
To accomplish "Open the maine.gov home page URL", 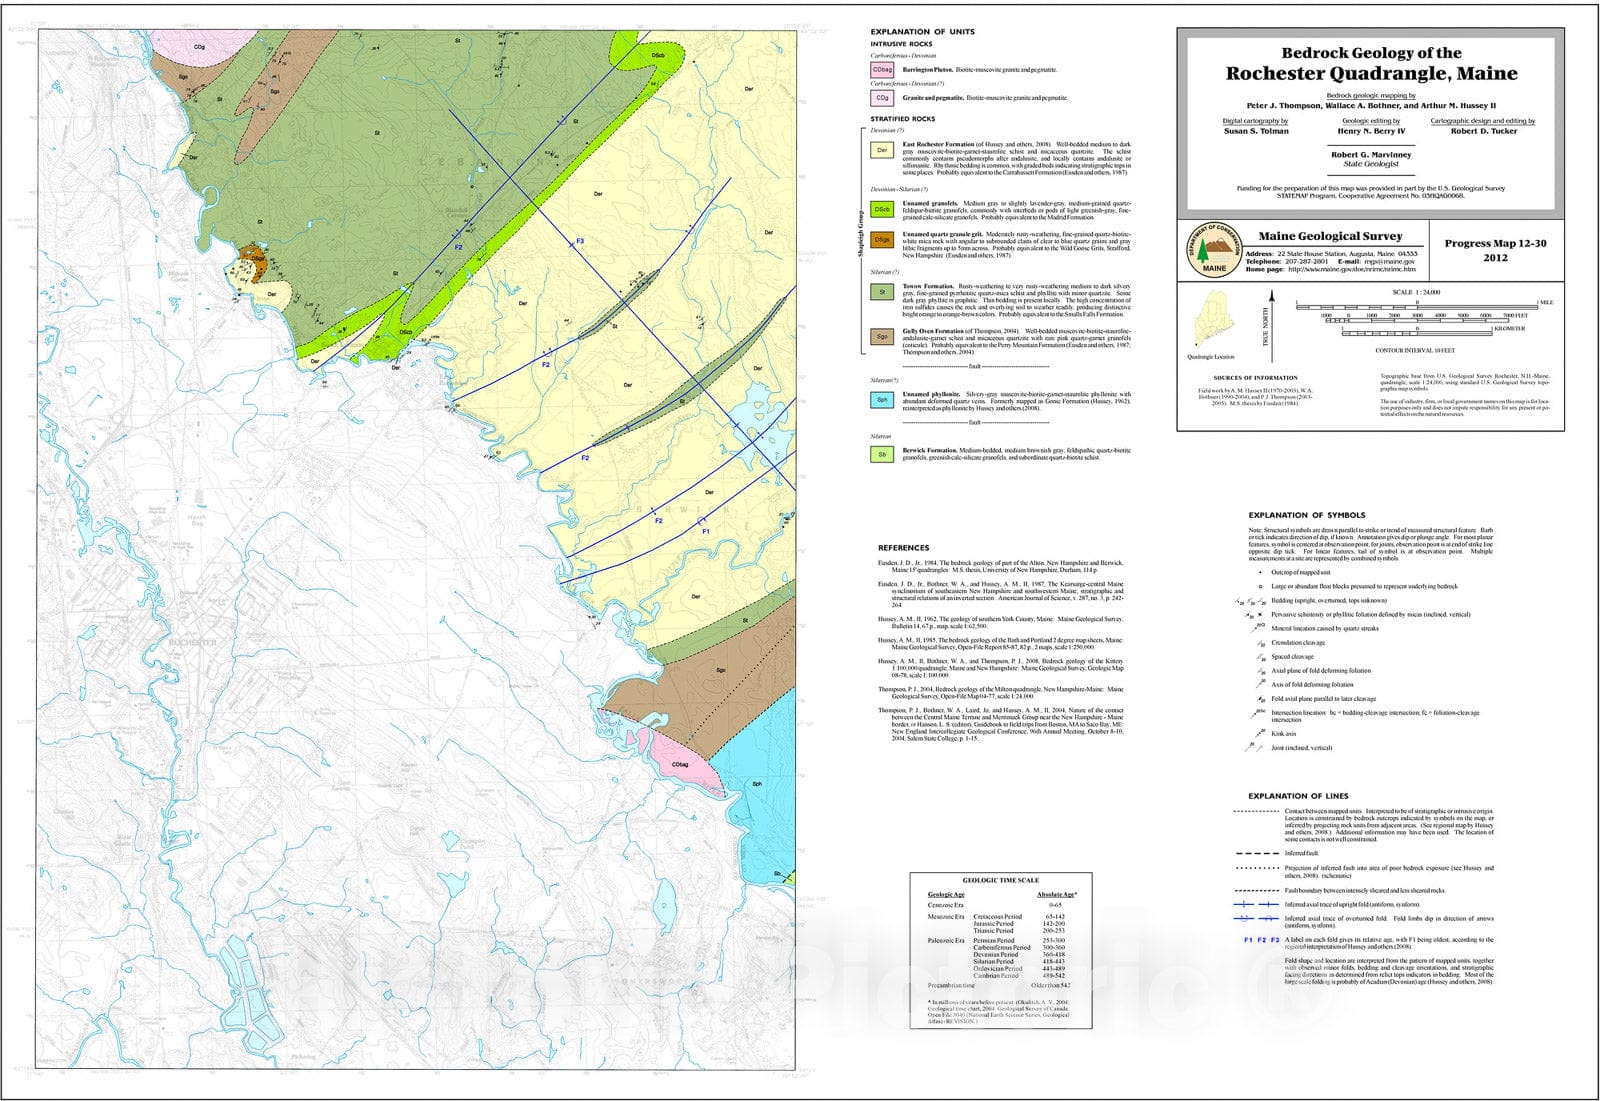I will point(1352,269).
